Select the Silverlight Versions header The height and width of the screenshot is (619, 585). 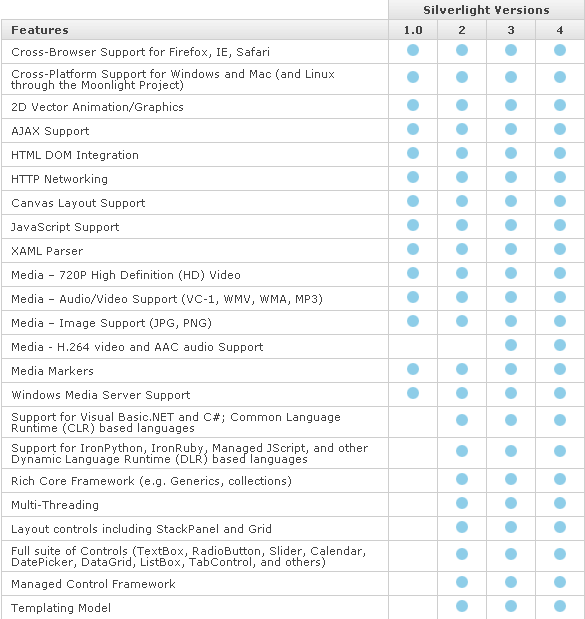[x=486, y=10]
